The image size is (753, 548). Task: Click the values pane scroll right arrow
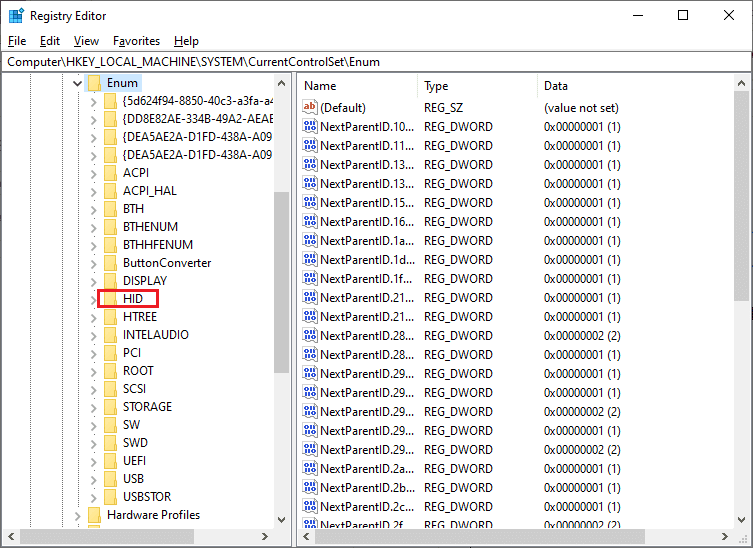coord(725,536)
